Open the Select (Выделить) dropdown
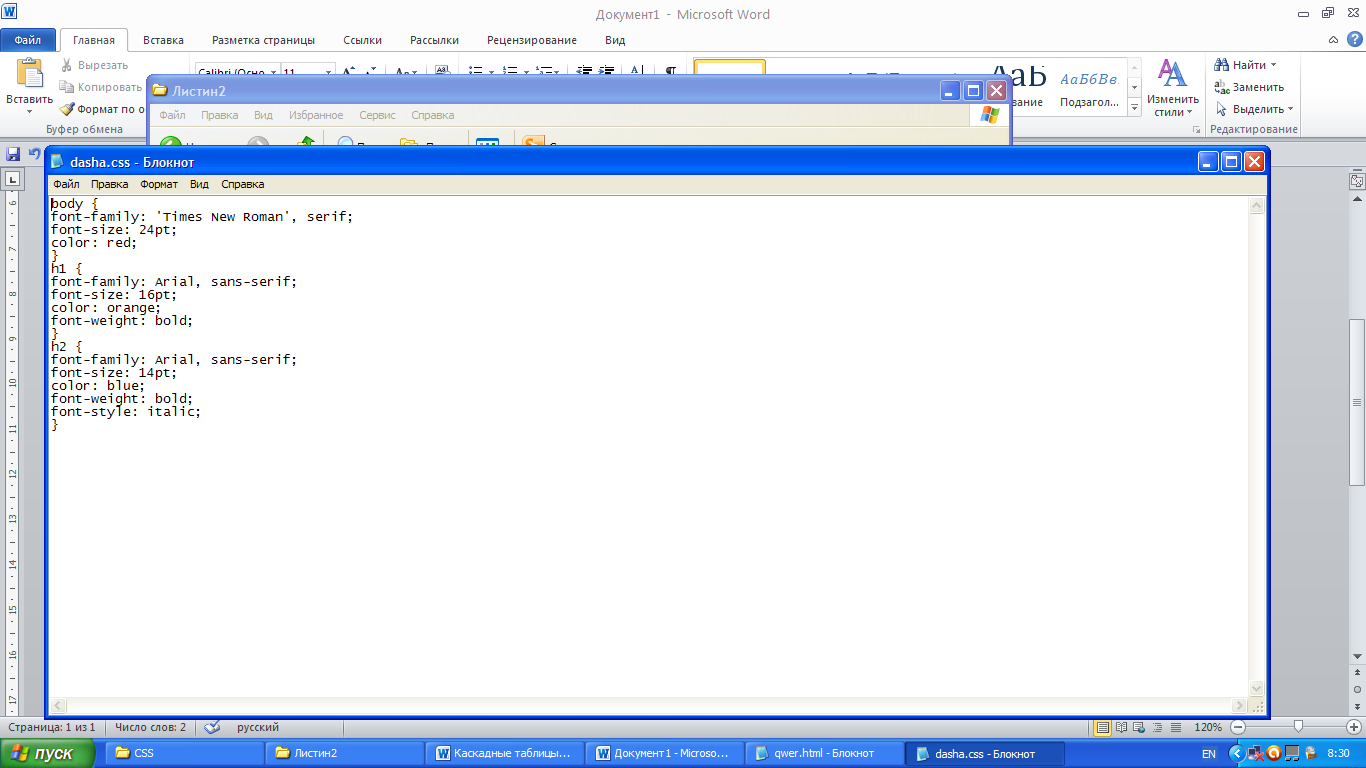Viewport: 1366px width, 768px height. click(x=1255, y=109)
